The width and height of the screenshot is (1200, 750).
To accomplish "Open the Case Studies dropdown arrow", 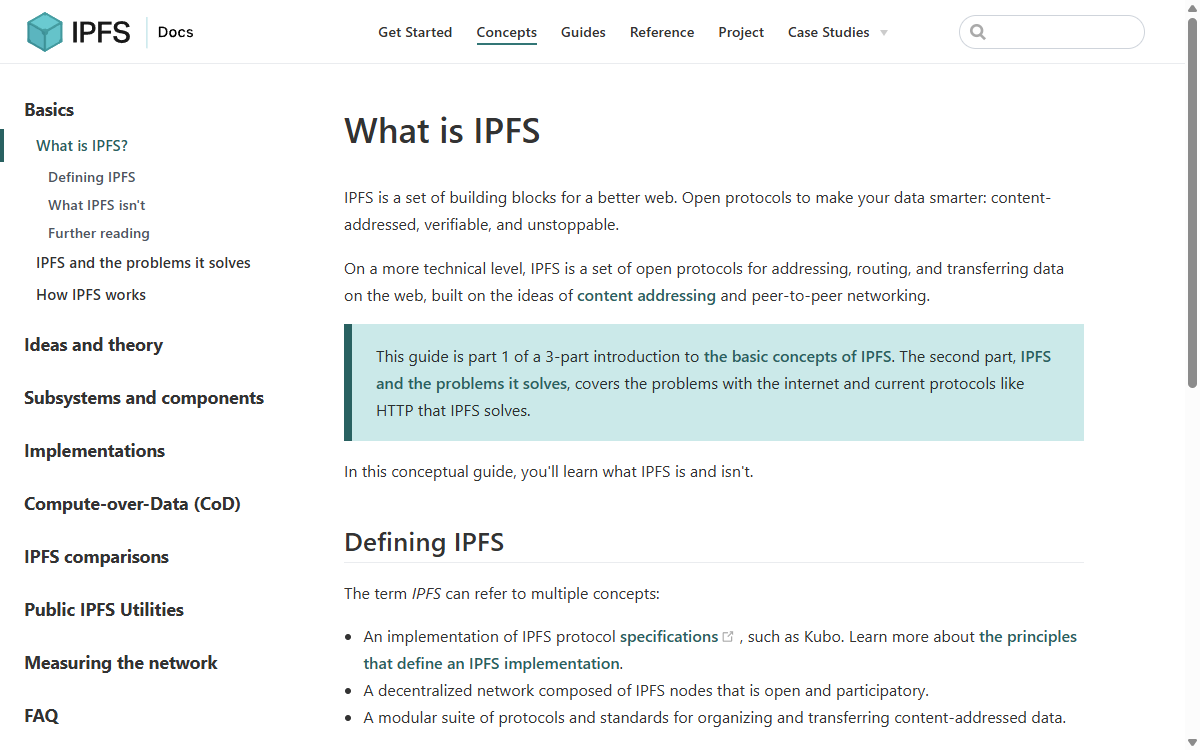I will (x=884, y=33).
